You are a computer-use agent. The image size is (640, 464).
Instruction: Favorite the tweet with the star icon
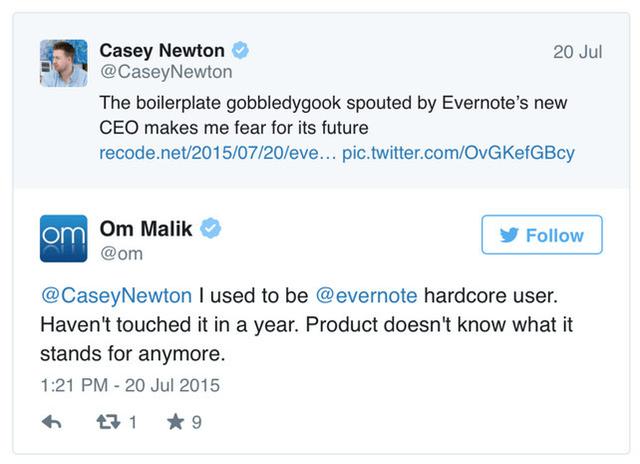click(x=176, y=422)
